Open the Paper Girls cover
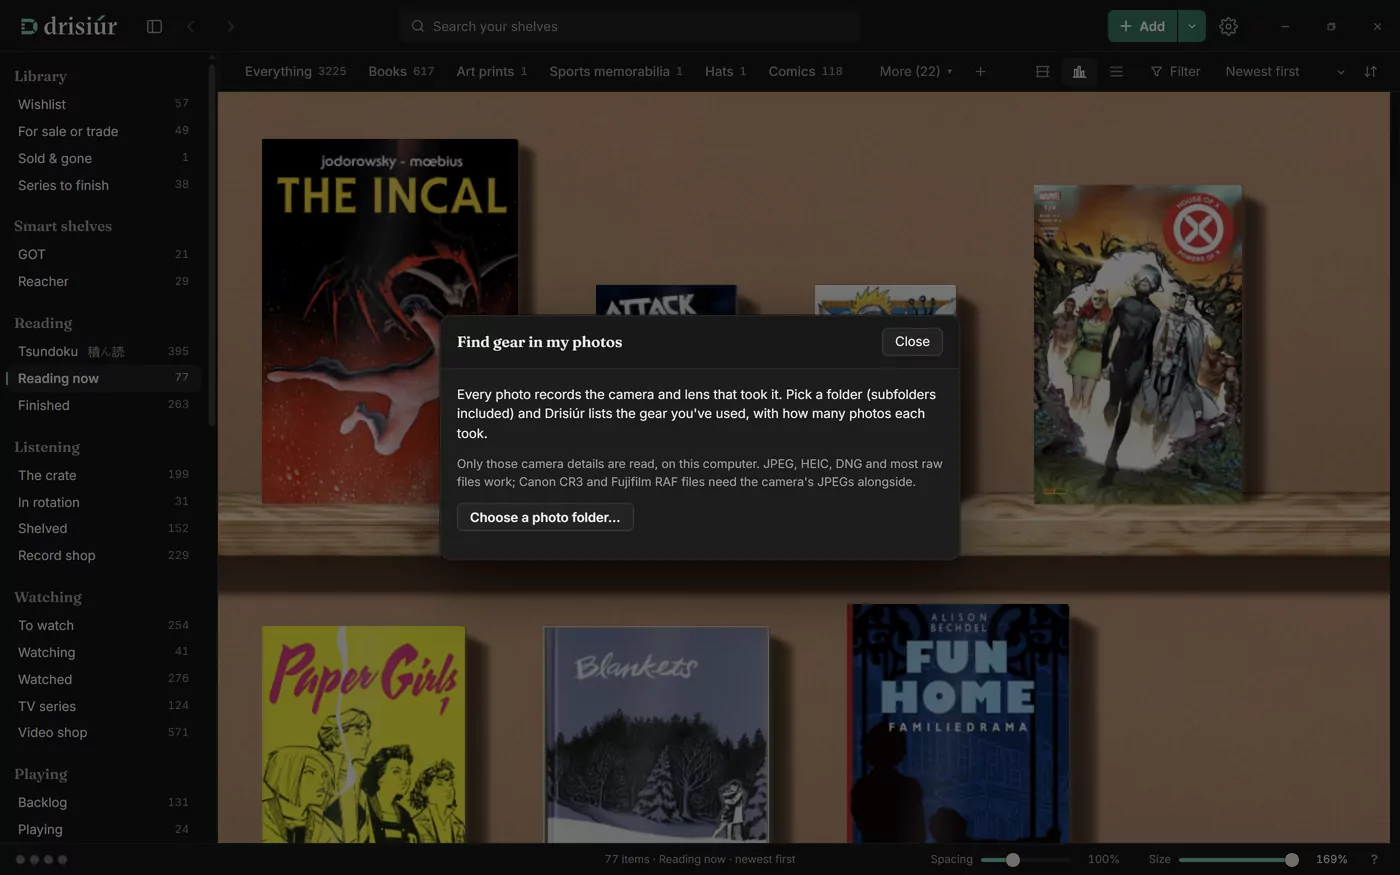This screenshot has height=875, width=1400. pos(363,734)
